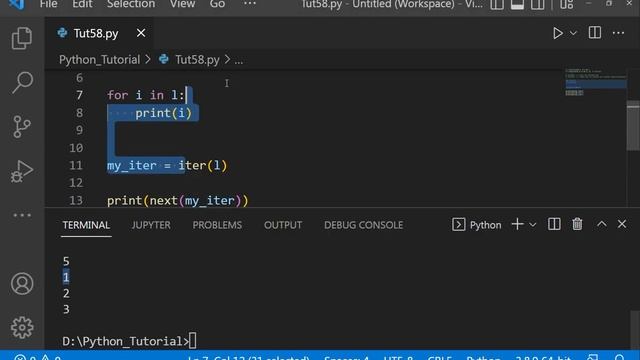Screen dimensions: 640x360
Task: Click 'iter(l)' call on line 11
Action: [202, 166]
